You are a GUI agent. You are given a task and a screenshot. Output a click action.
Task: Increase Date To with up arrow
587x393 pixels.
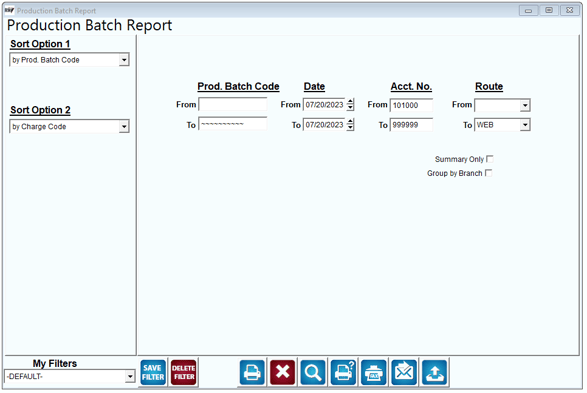click(x=350, y=122)
